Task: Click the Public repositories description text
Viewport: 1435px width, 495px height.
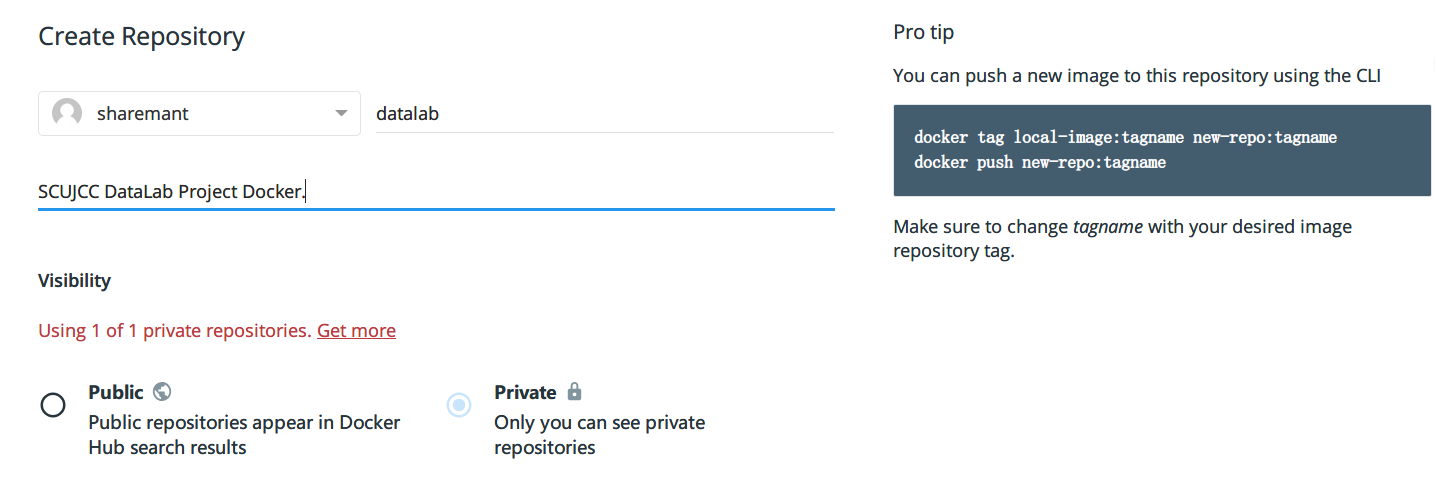Action: click(x=244, y=435)
